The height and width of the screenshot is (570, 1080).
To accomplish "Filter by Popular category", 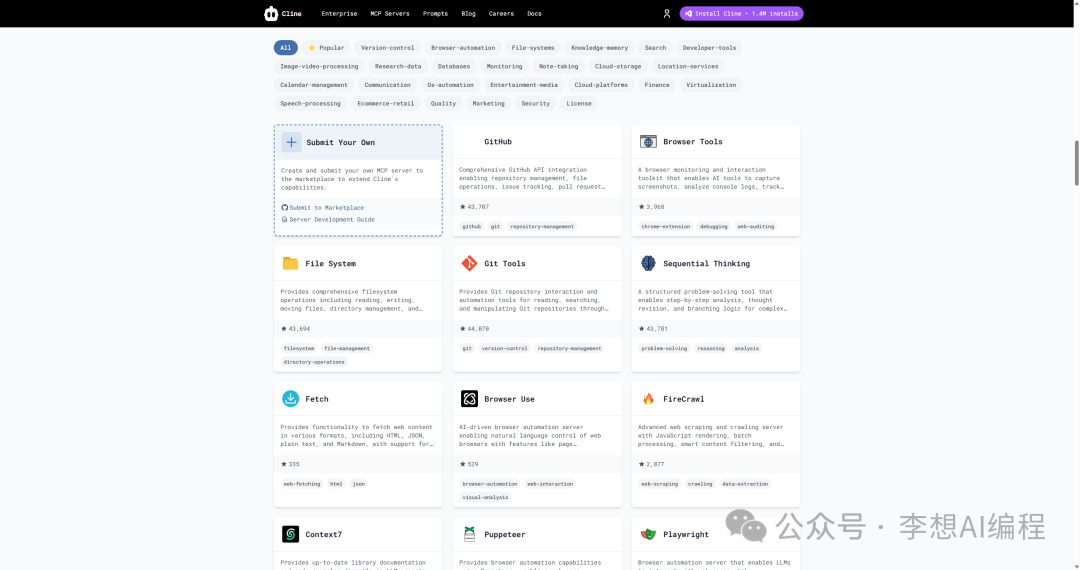I will [326, 48].
